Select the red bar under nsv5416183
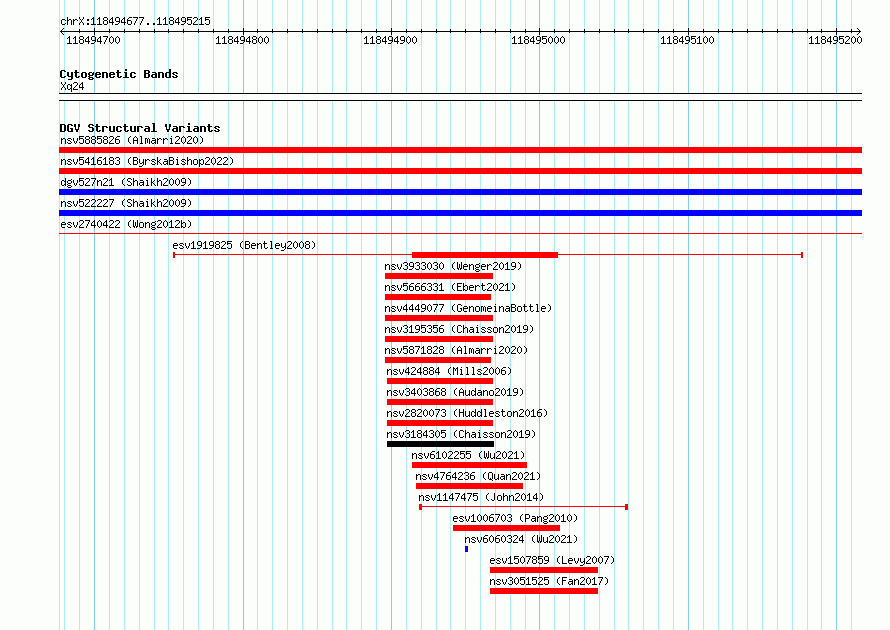The height and width of the screenshot is (630, 890). (460, 171)
